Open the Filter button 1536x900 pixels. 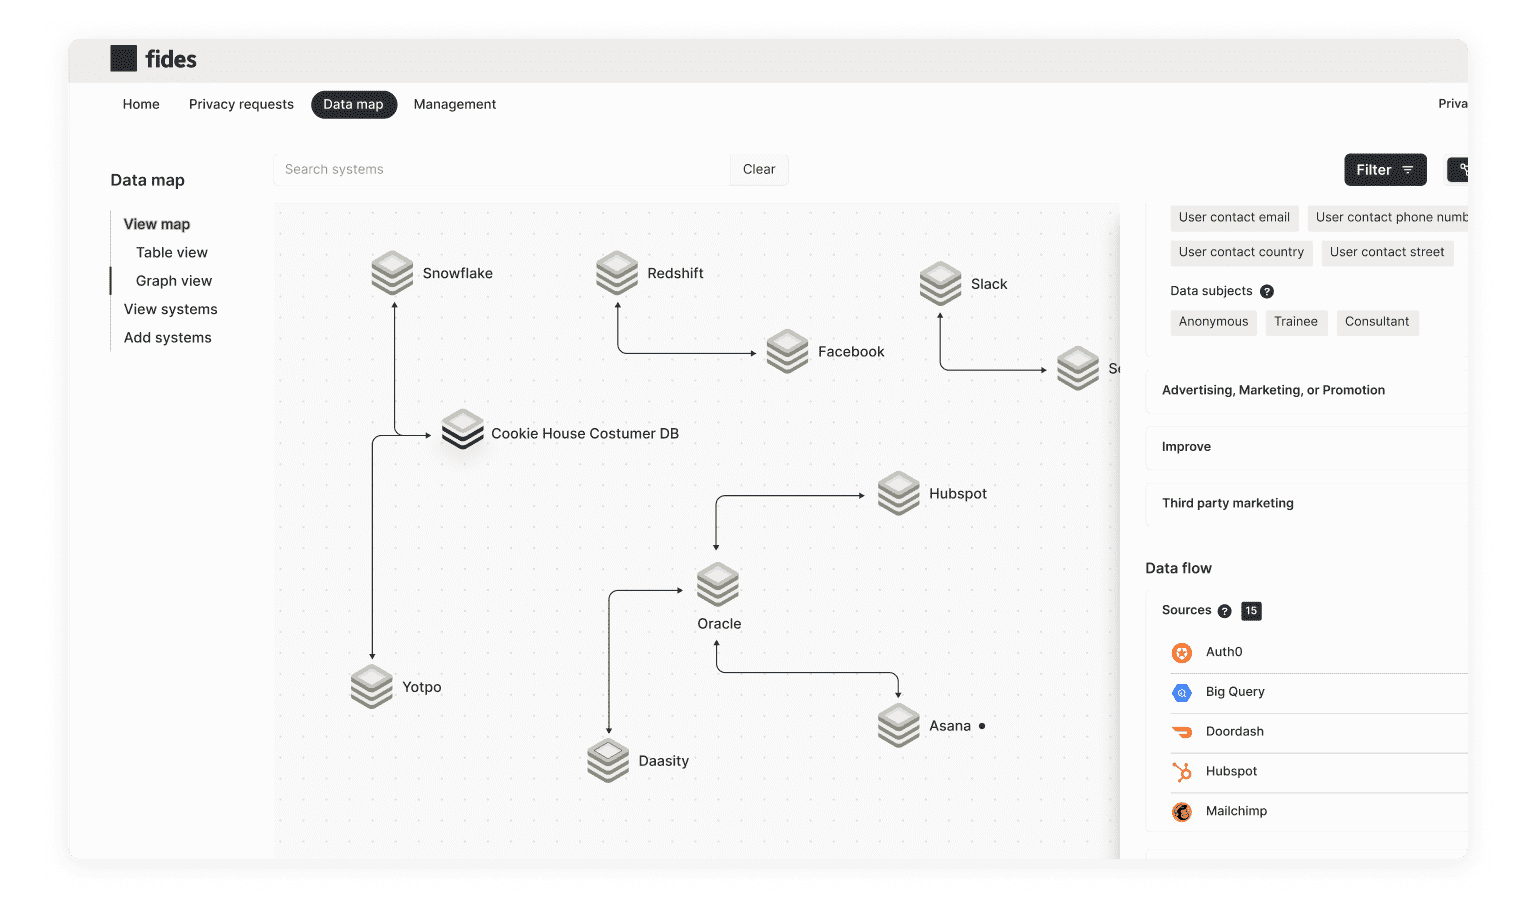tap(1385, 170)
